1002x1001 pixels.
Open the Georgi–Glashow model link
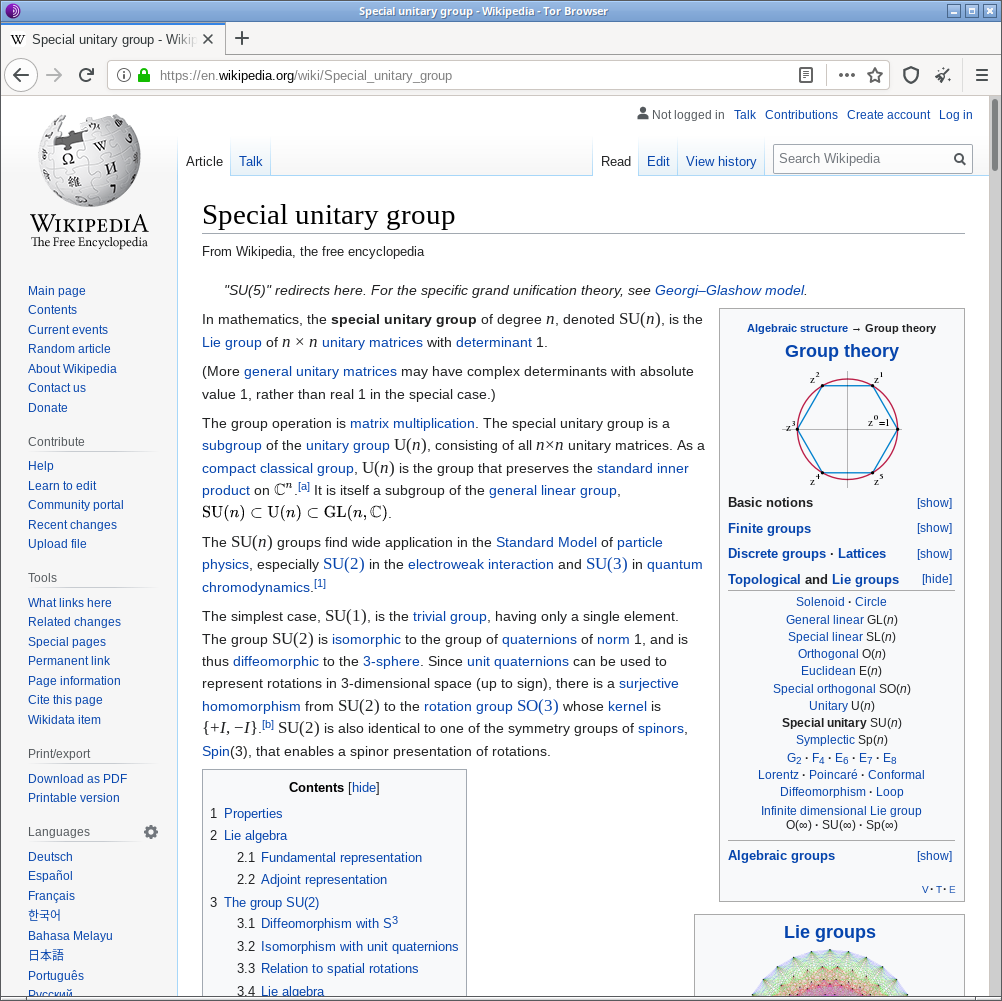[x=729, y=291]
